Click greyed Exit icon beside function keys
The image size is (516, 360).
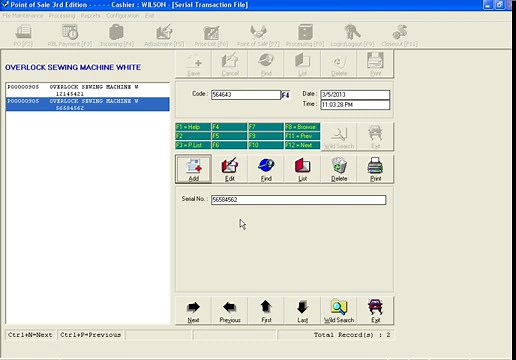375,137
